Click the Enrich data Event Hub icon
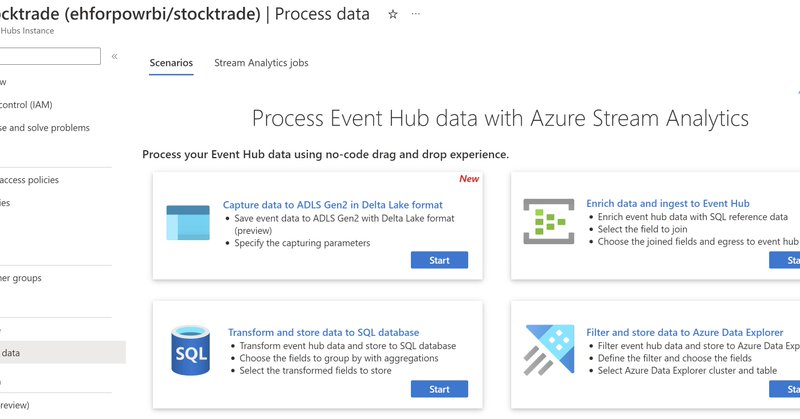Screen dimensions: 800x419 click(548, 221)
